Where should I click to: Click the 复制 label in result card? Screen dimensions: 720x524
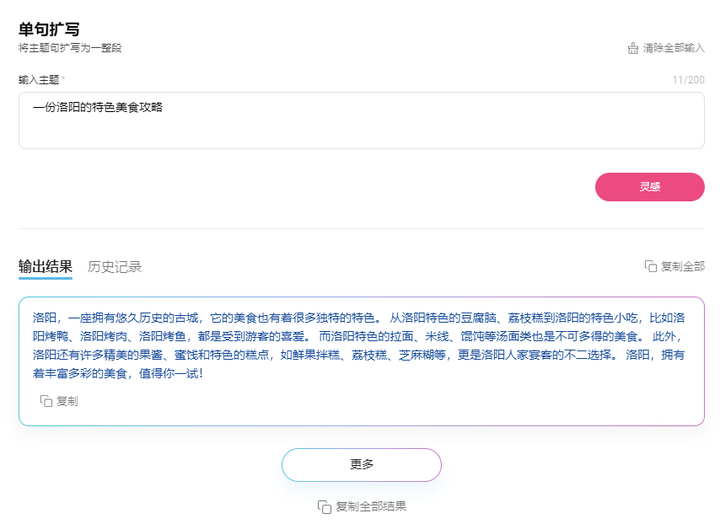point(68,401)
